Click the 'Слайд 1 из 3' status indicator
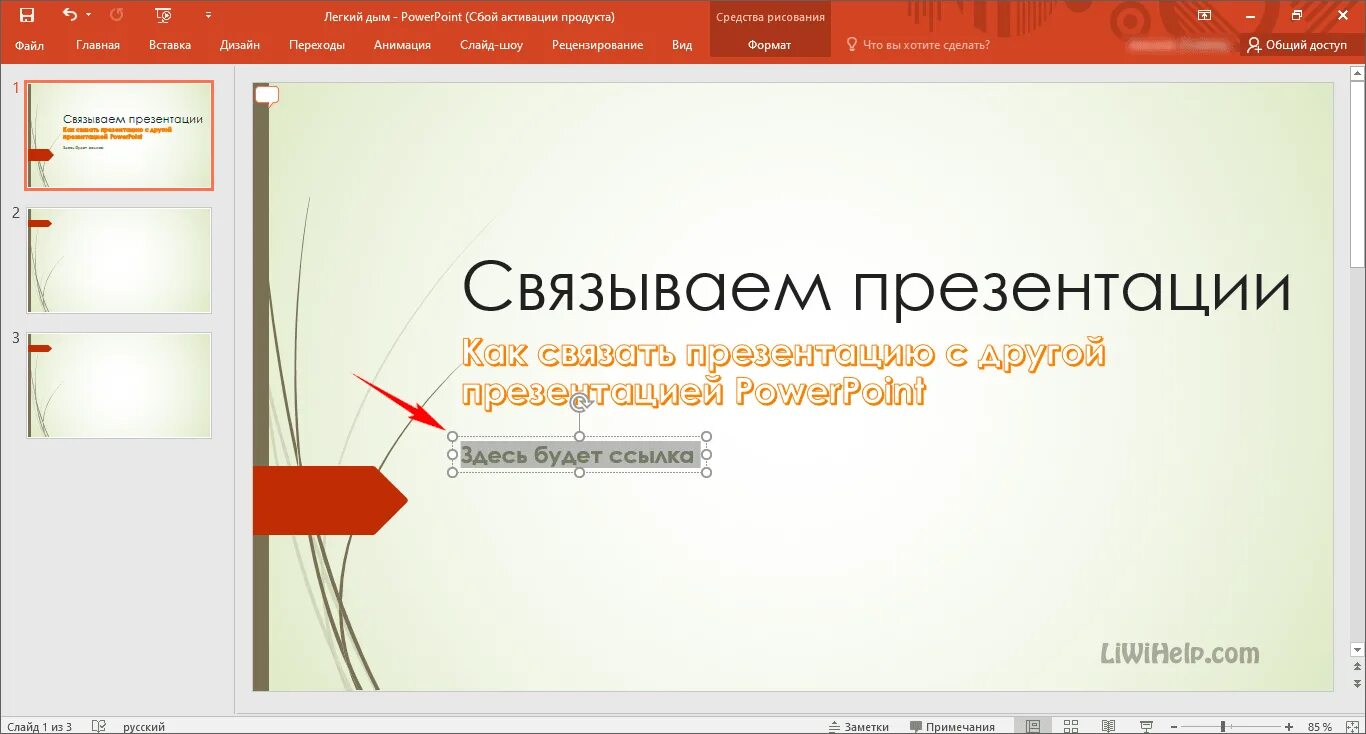 pyautogui.click(x=39, y=726)
